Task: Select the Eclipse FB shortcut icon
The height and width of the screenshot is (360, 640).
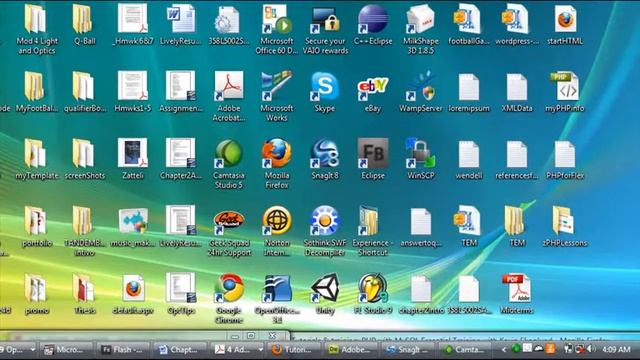Action: click(x=373, y=154)
